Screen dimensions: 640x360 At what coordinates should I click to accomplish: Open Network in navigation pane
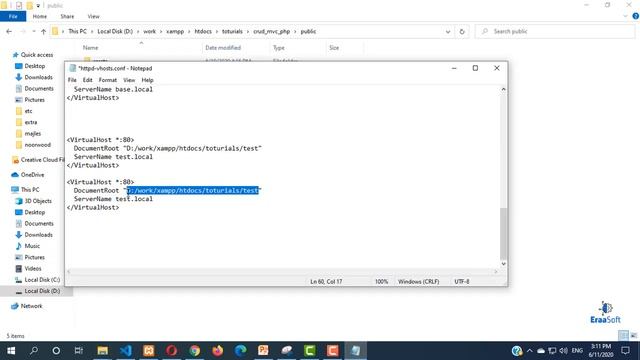(x=31, y=306)
